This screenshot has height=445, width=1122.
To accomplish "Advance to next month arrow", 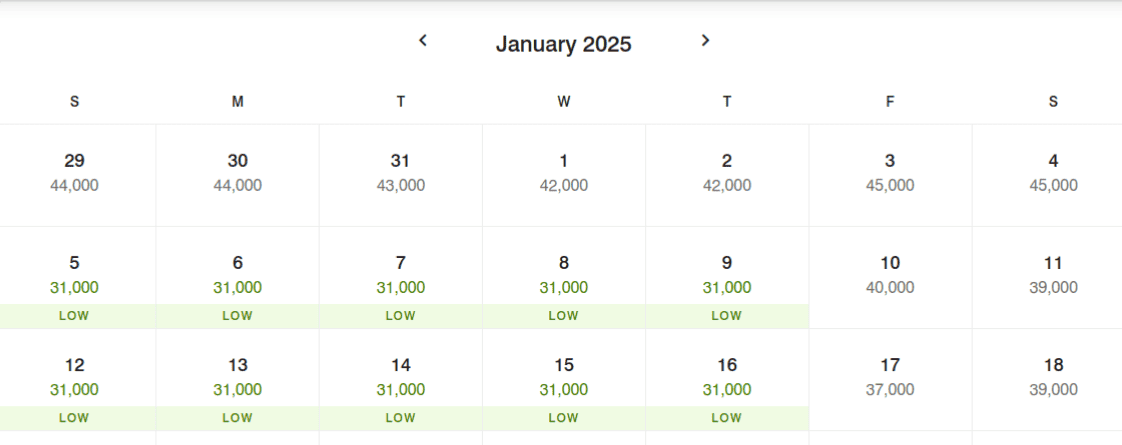I will (705, 41).
